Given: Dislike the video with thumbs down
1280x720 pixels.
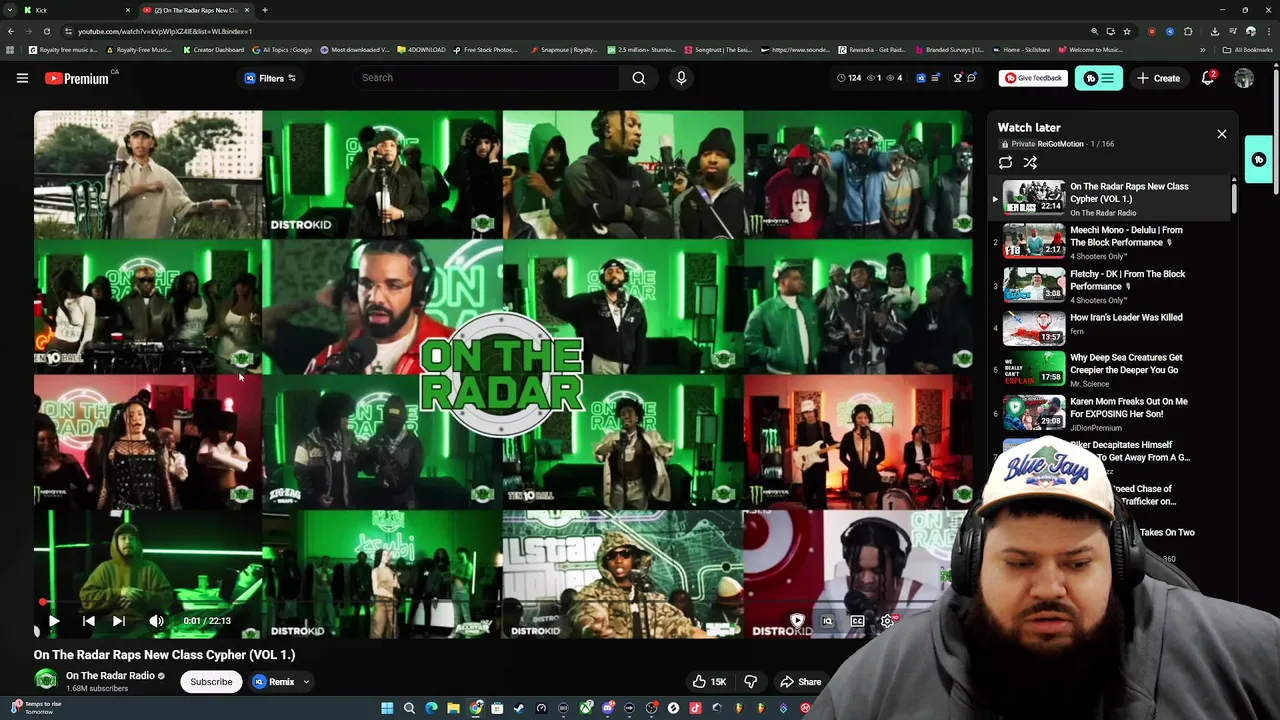Looking at the screenshot, I should coord(751,682).
